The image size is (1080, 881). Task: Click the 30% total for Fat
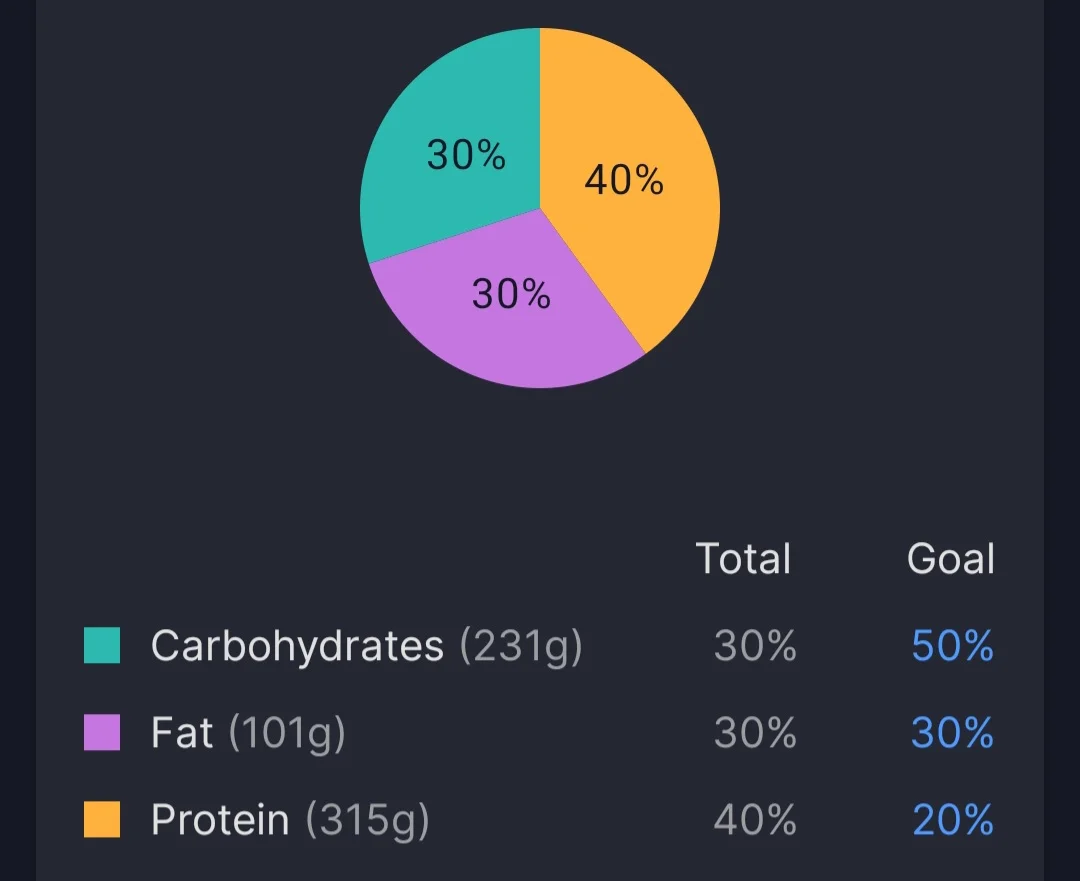[x=755, y=733]
